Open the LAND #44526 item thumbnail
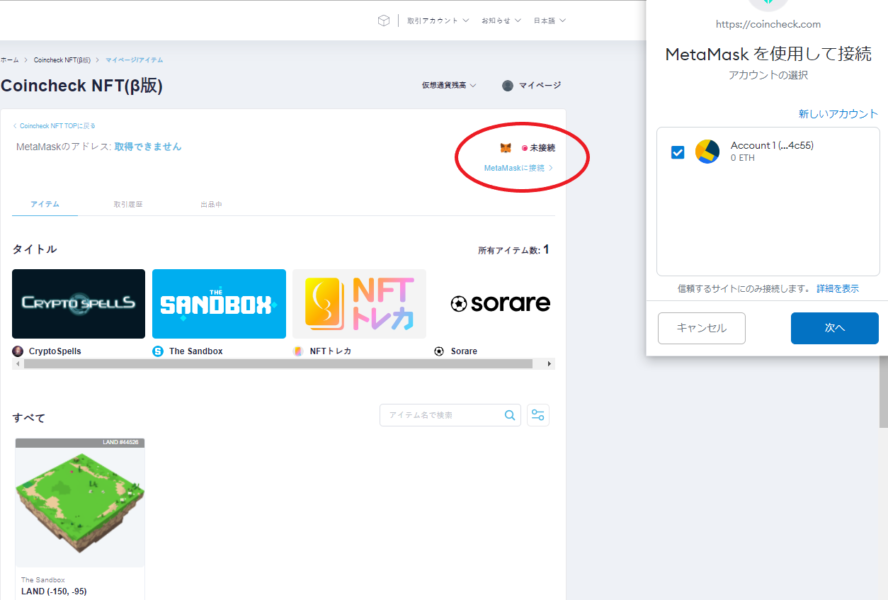This screenshot has width=888, height=600. 80,503
